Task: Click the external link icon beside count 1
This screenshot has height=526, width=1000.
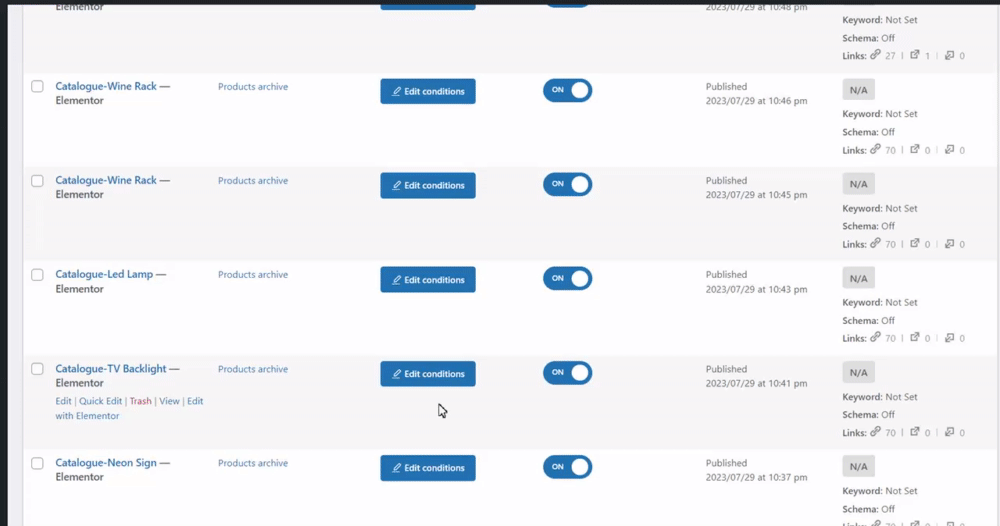Action: (915, 55)
